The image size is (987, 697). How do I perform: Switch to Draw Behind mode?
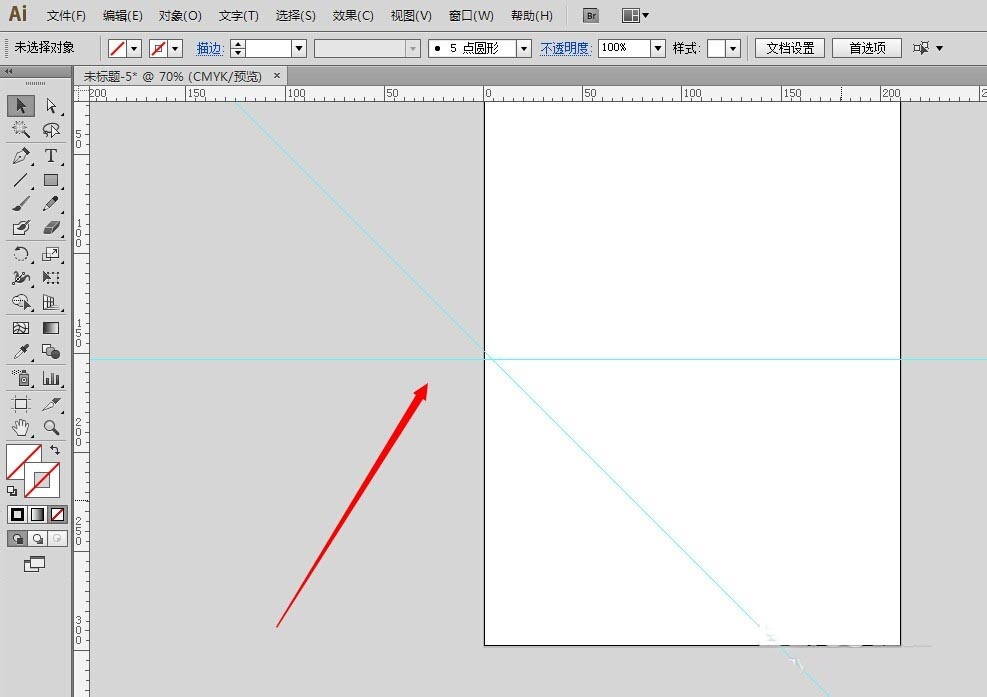tap(38, 539)
